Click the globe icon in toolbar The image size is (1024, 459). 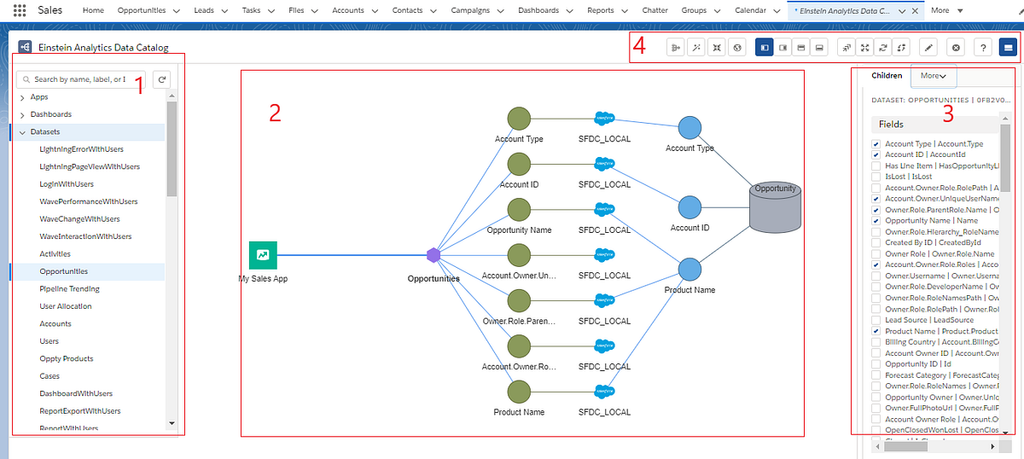click(x=737, y=47)
